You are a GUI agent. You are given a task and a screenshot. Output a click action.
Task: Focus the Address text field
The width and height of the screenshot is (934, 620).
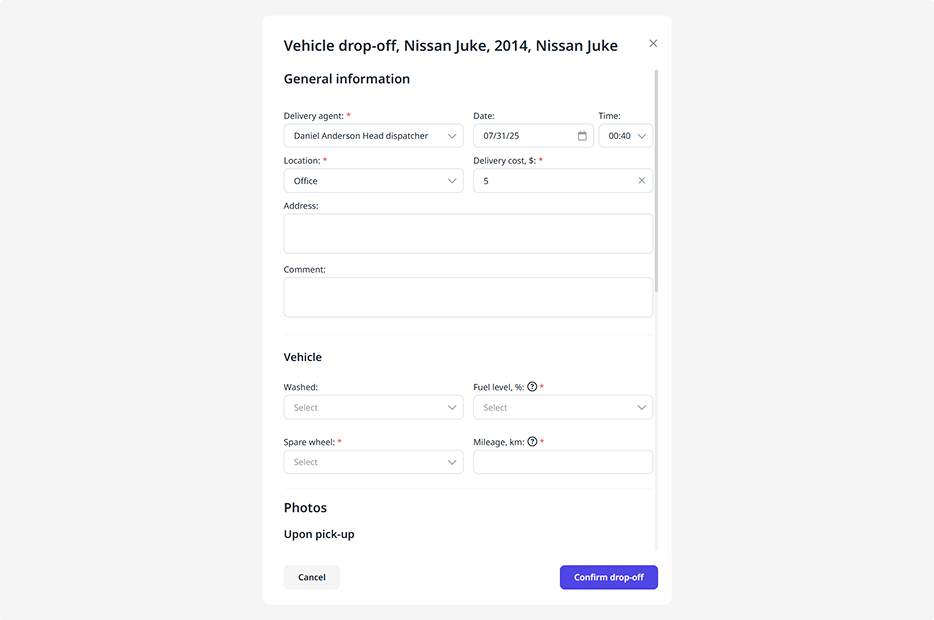(x=468, y=234)
